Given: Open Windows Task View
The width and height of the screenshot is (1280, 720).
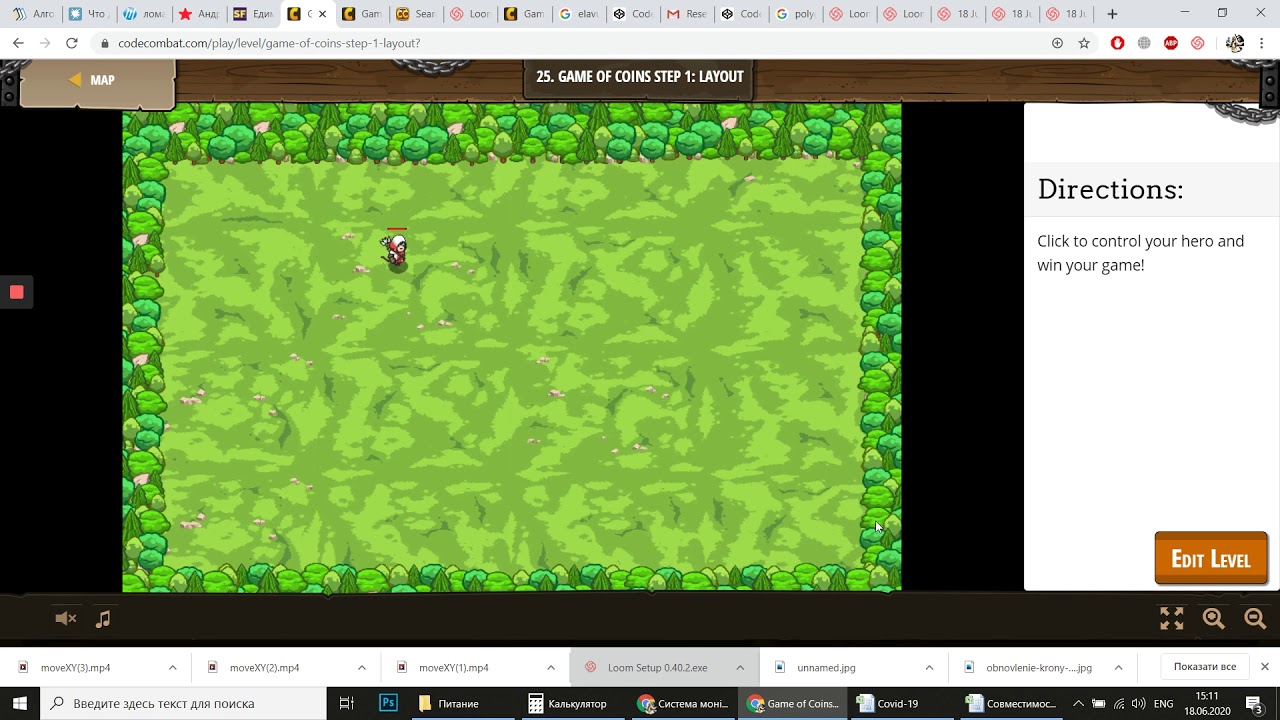Looking at the screenshot, I should pyautogui.click(x=347, y=703).
